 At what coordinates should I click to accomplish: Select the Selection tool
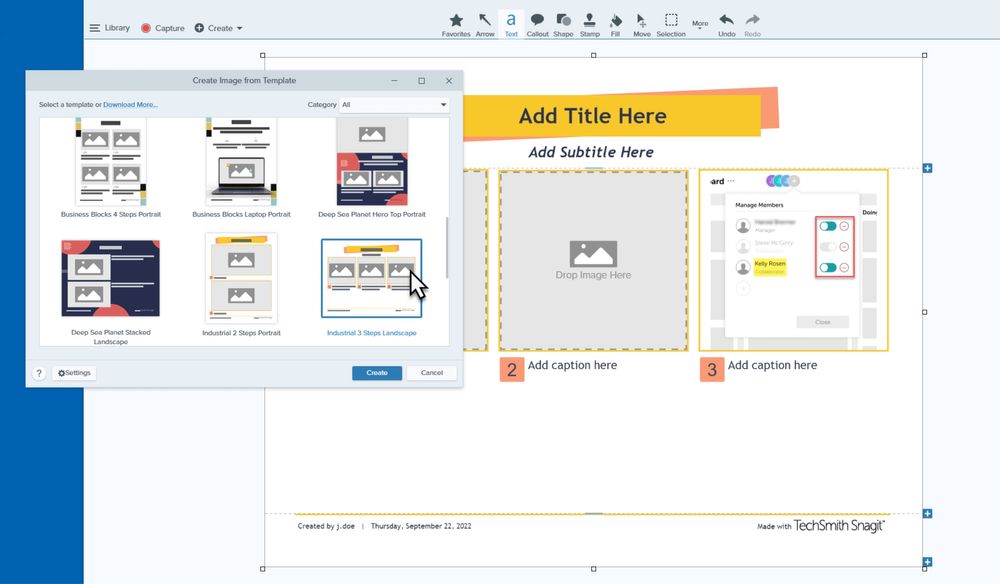pos(671,25)
